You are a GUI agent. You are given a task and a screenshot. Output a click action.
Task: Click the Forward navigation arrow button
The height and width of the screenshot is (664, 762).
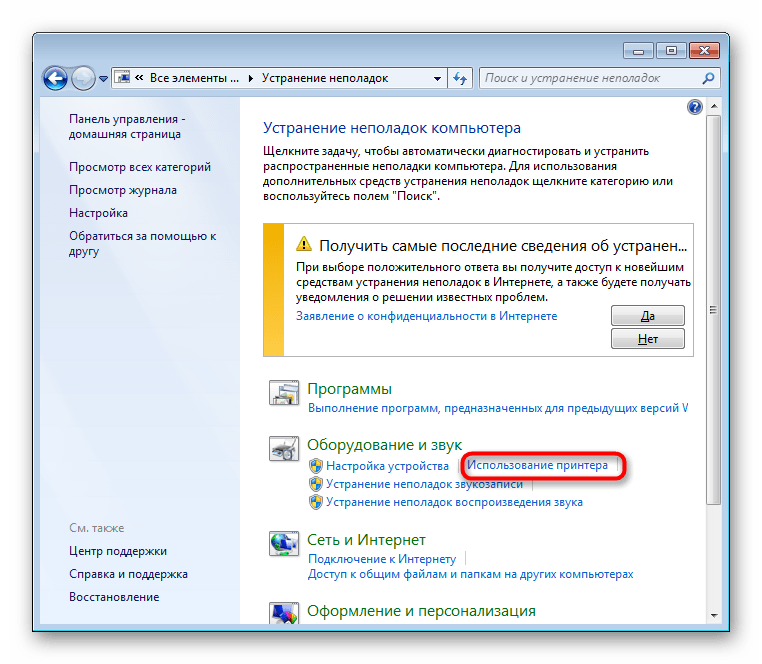[83, 77]
